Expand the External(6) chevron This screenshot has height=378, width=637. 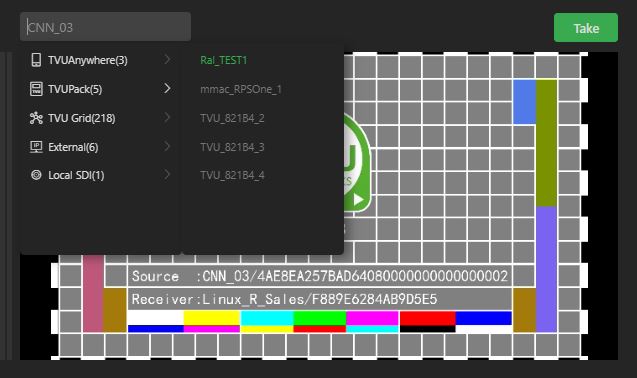(167, 146)
